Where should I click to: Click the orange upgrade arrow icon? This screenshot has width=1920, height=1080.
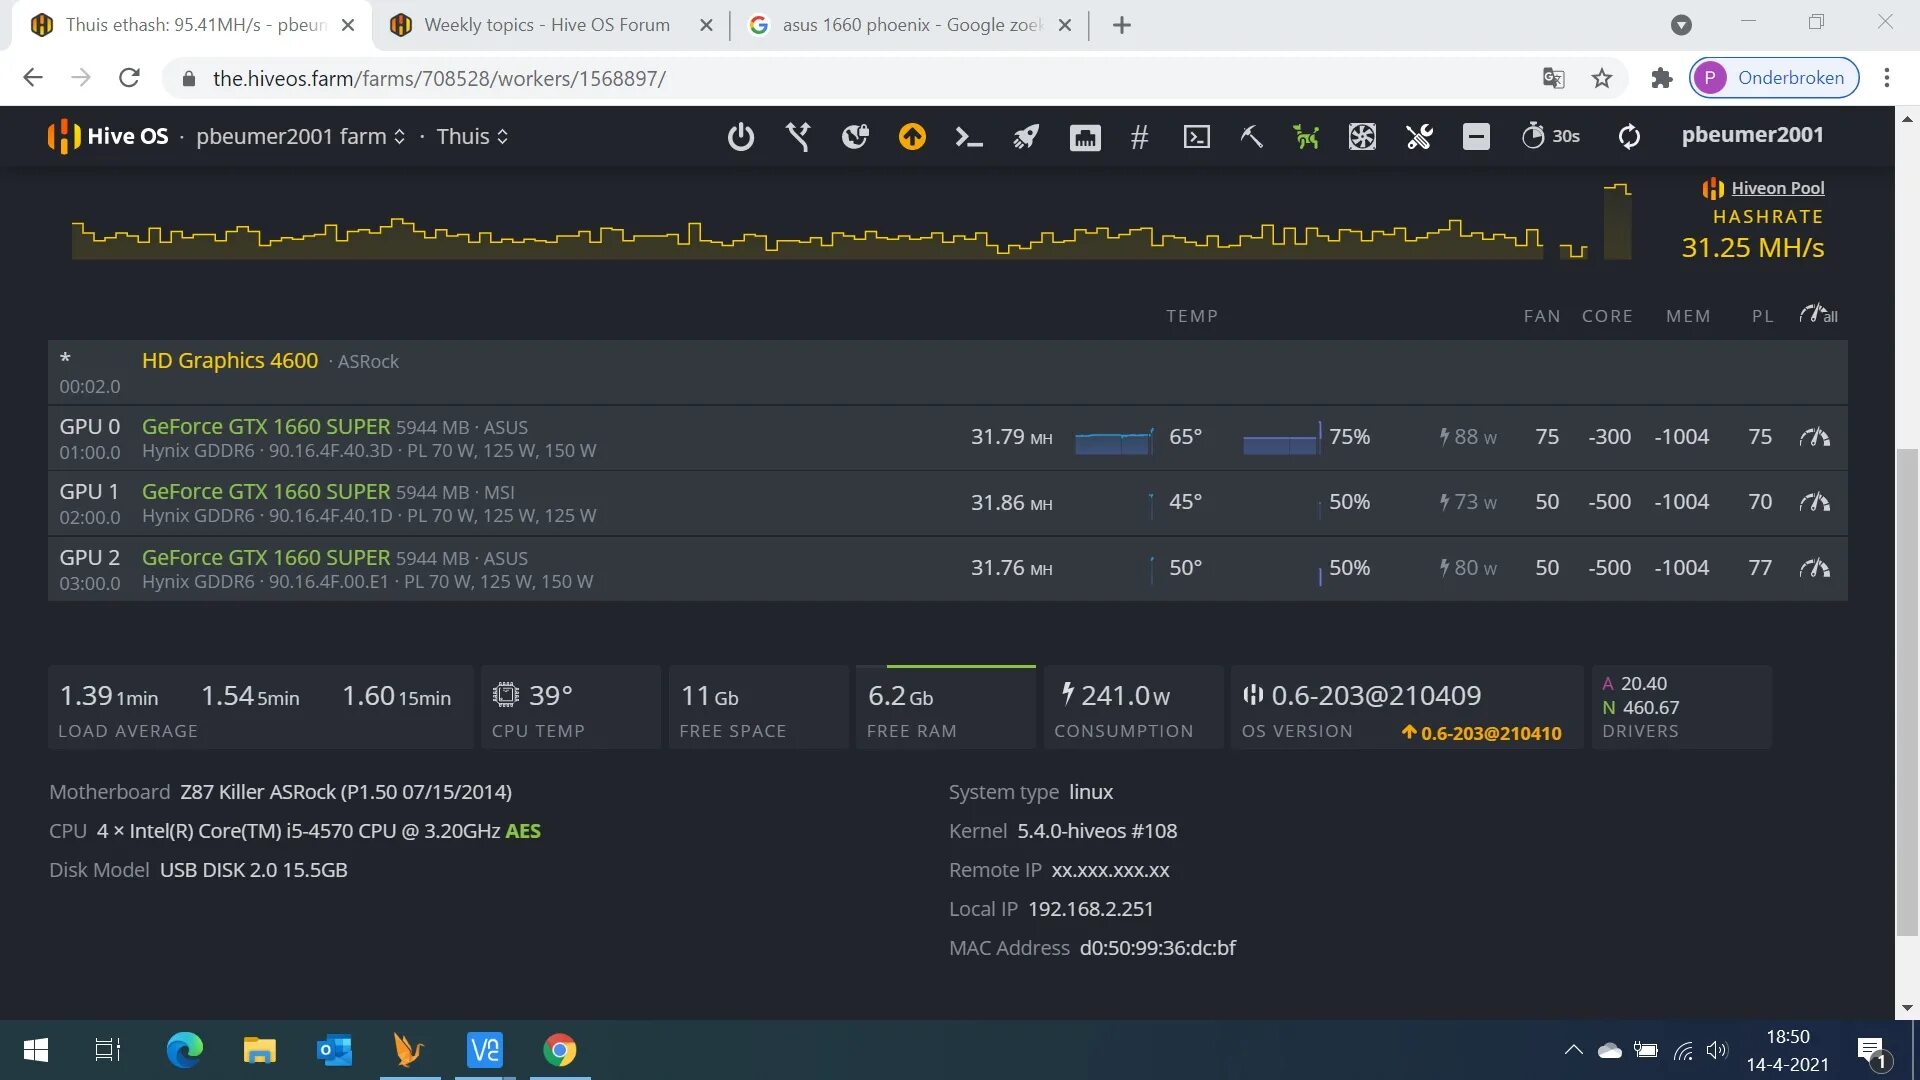tap(911, 136)
